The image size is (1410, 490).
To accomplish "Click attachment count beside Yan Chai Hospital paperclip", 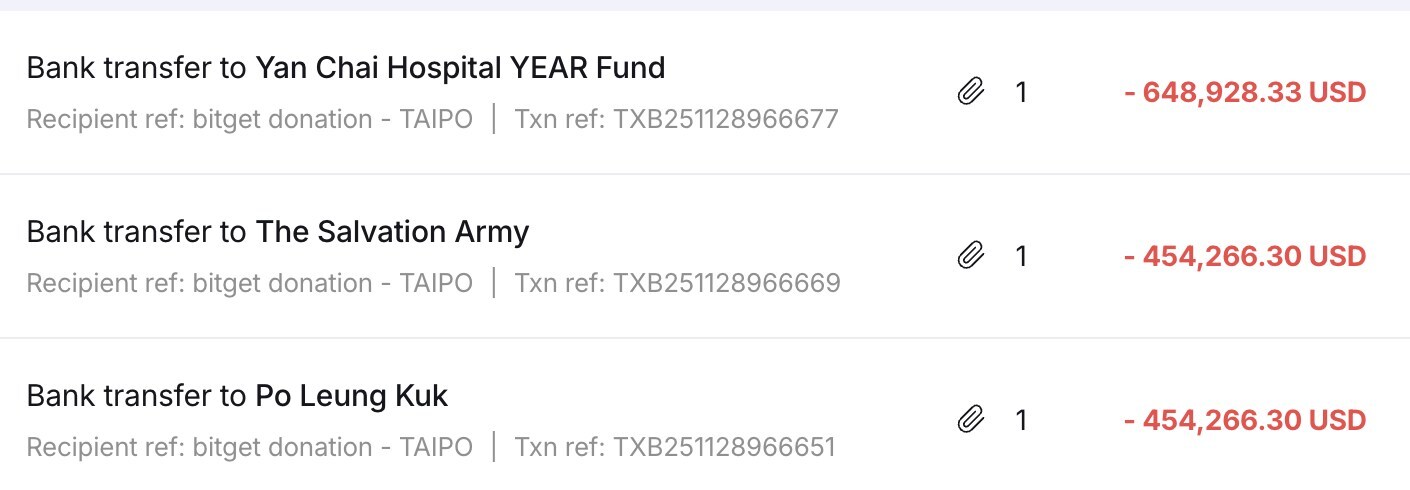I will pyautogui.click(x=1021, y=93).
